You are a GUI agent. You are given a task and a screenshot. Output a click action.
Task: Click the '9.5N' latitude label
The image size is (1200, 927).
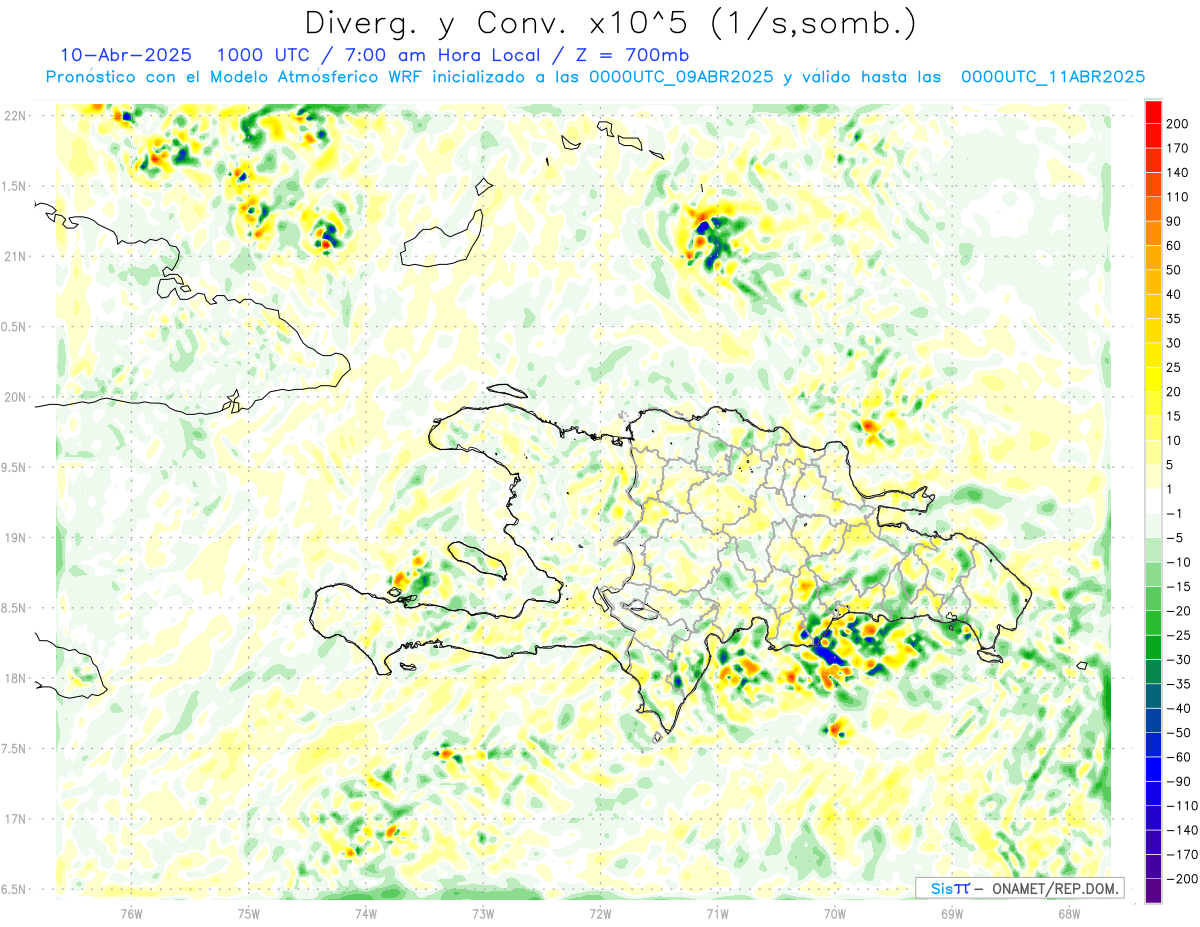click(13, 468)
